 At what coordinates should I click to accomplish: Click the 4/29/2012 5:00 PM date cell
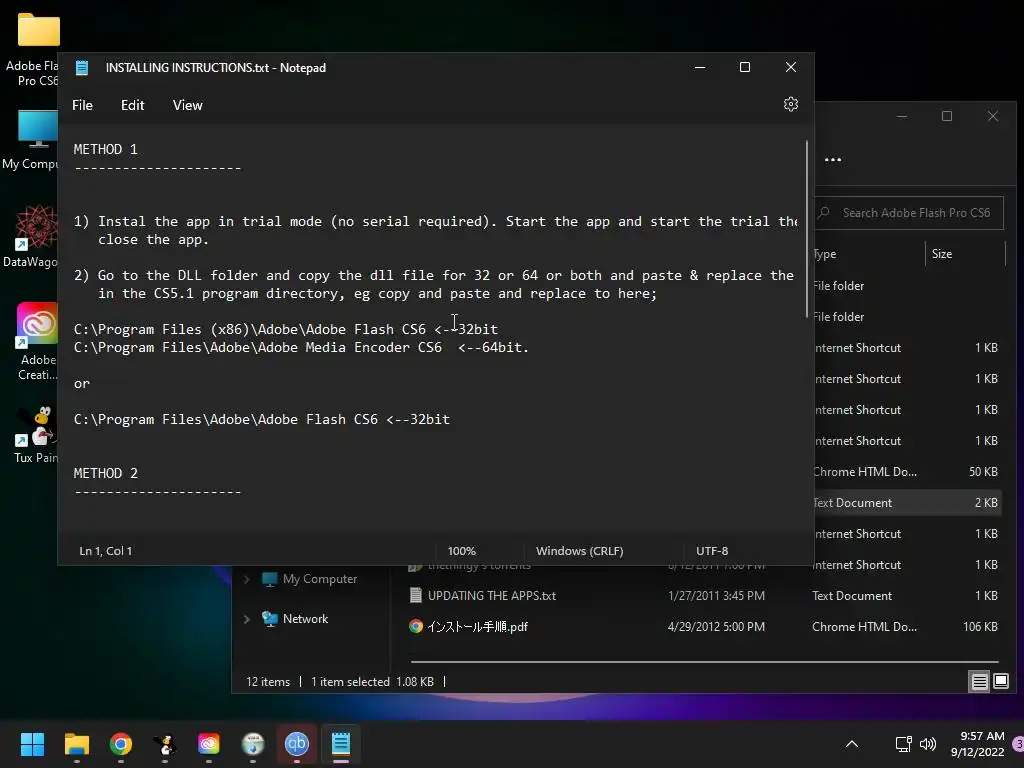(x=716, y=627)
